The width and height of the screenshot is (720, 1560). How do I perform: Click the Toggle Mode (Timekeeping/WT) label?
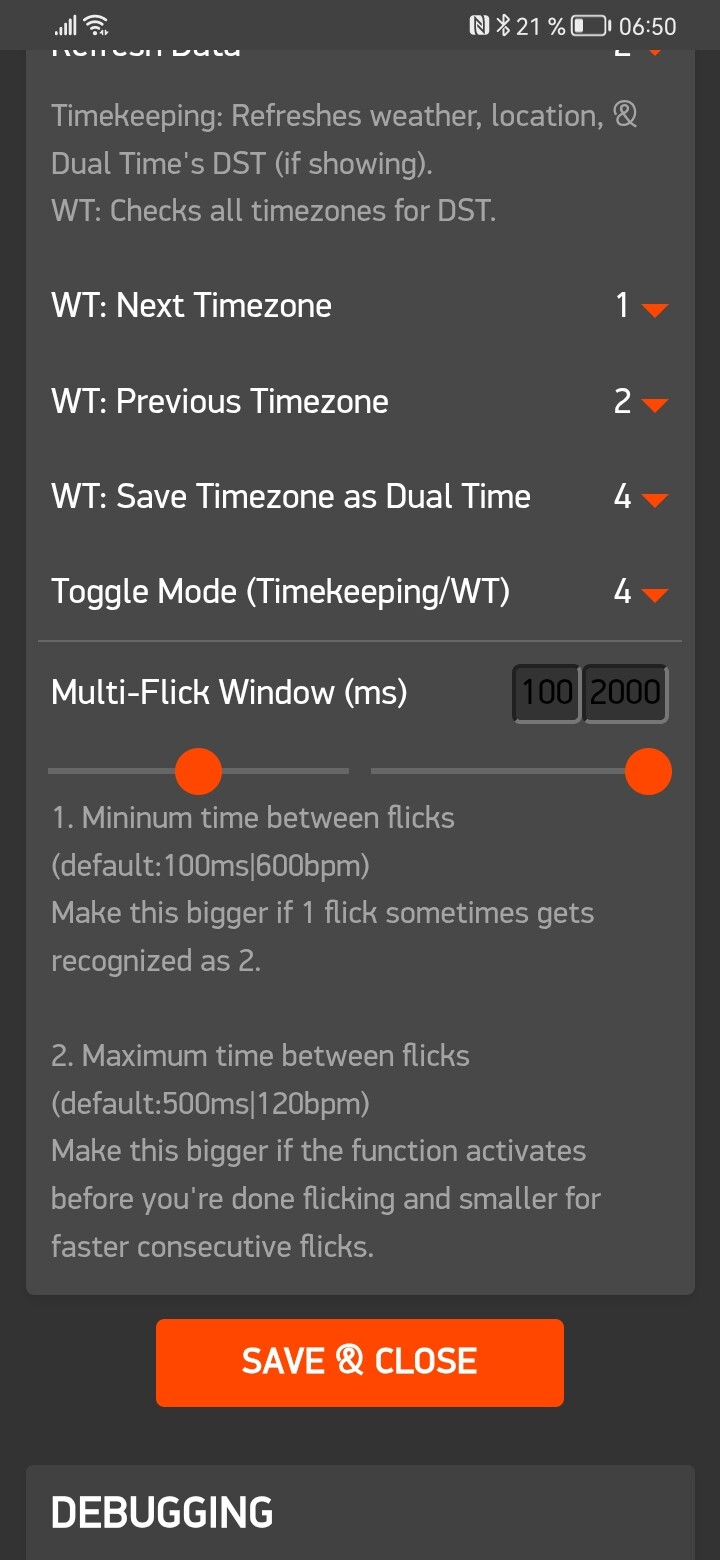pyautogui.click(x=280, y=592)
